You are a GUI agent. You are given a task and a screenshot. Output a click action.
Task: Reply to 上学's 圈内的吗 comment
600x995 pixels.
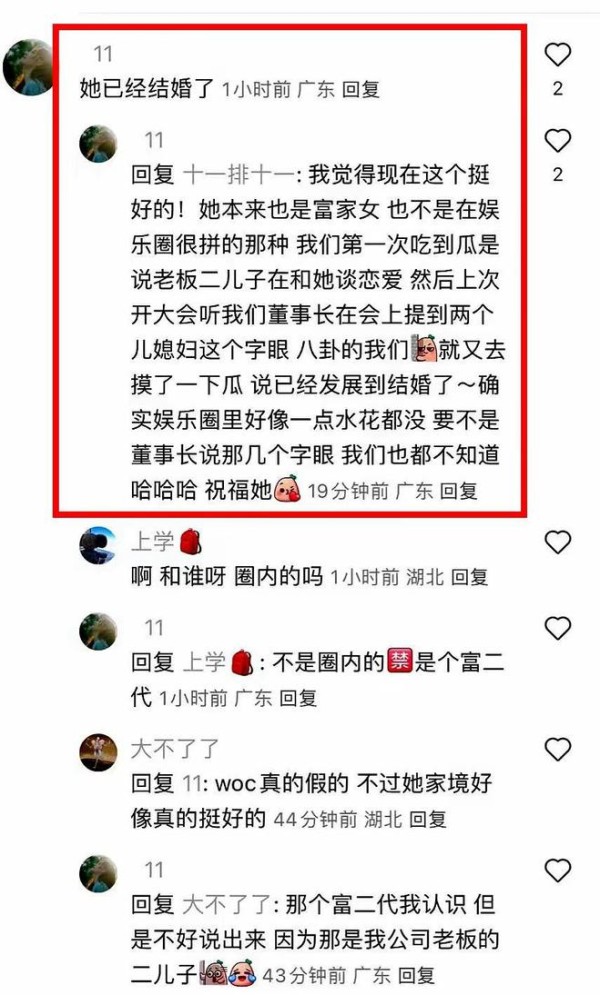click(x=469, y=577)
